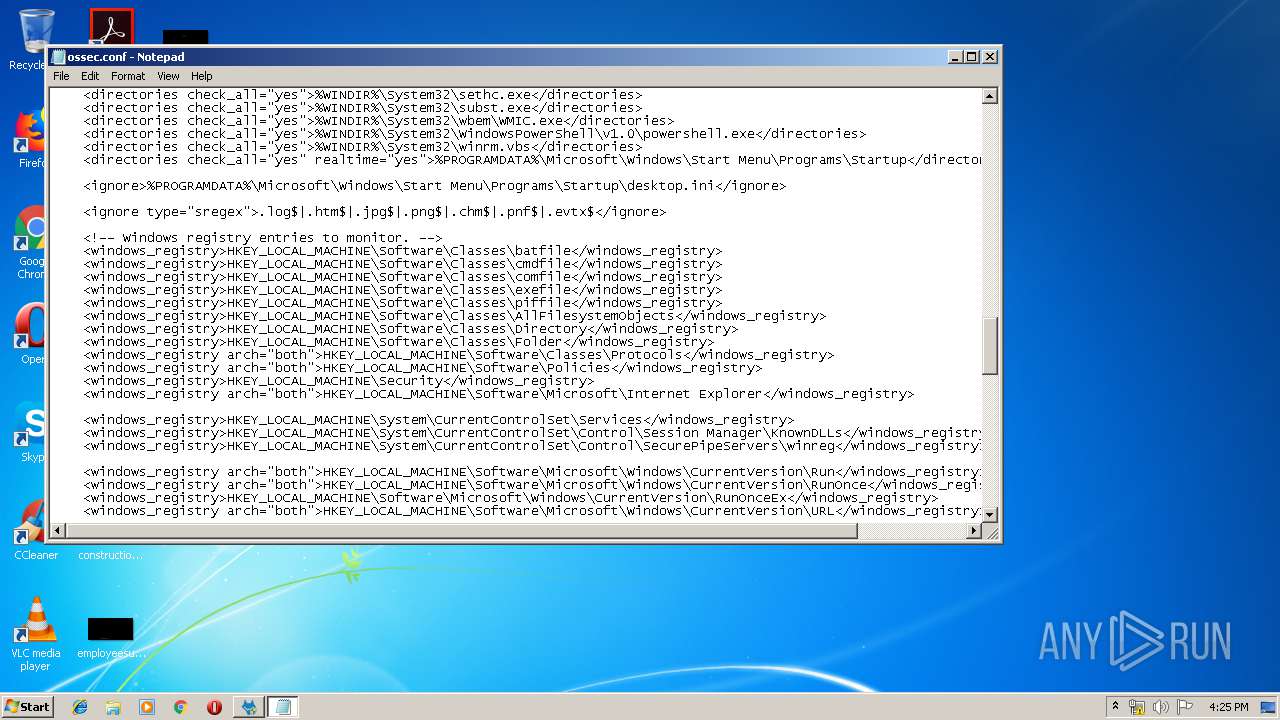Show hidden system tray icons
Viewport: 1280px width, 720px height.
(1115, 707)
